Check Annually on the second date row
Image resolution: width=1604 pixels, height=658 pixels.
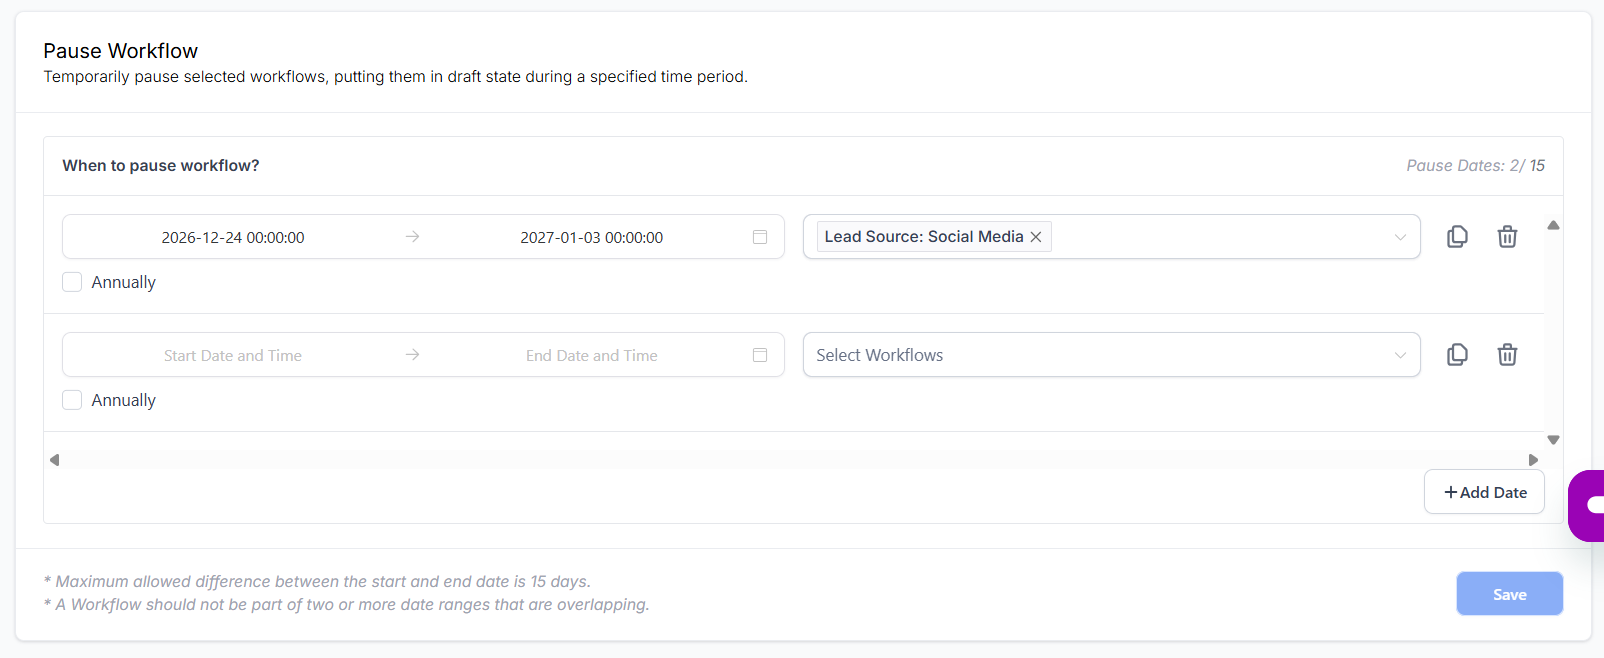tap(71, 399)
